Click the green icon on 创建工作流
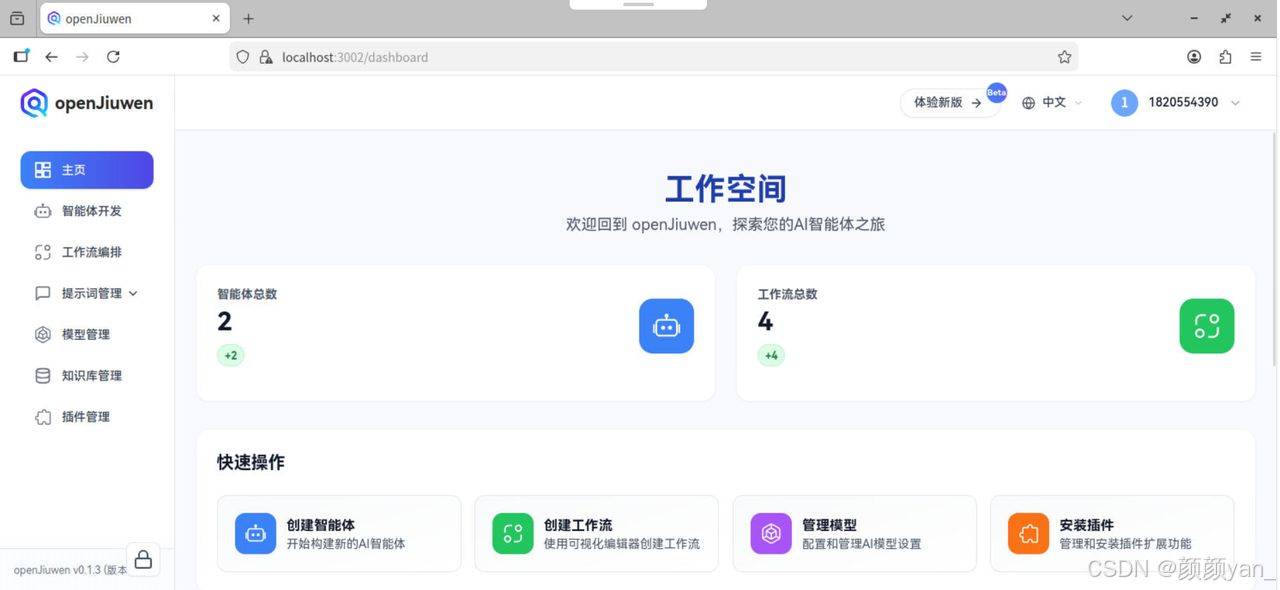 pos(513,533)
